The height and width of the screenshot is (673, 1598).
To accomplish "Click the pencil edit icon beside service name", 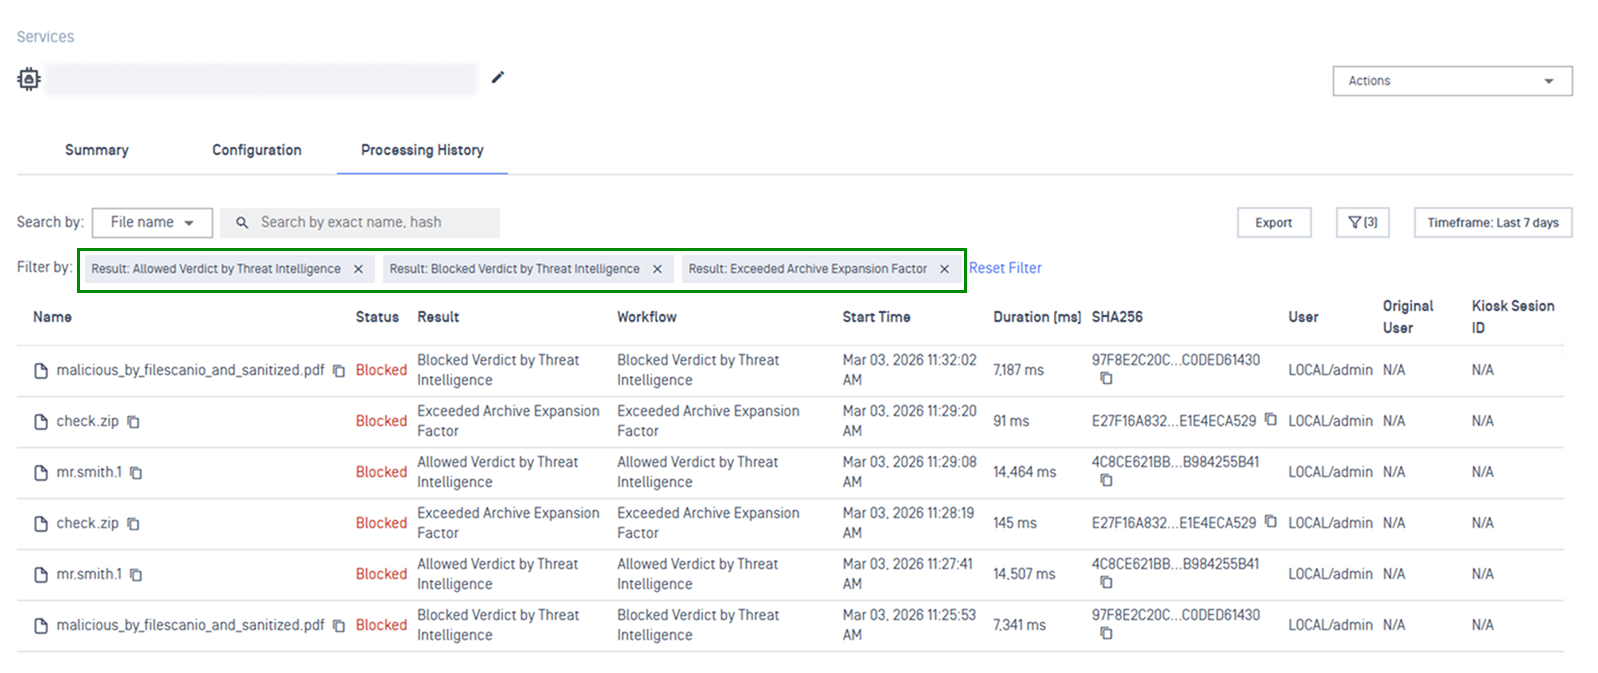I will pyautogui.click(x=498, y=77).
